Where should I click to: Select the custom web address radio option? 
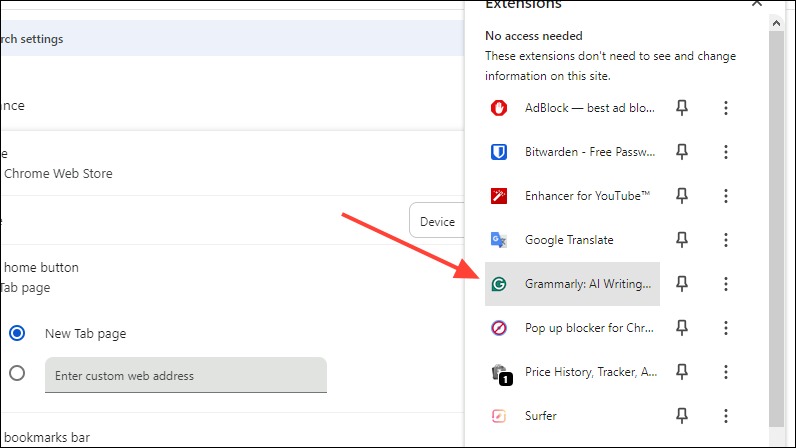17,373
